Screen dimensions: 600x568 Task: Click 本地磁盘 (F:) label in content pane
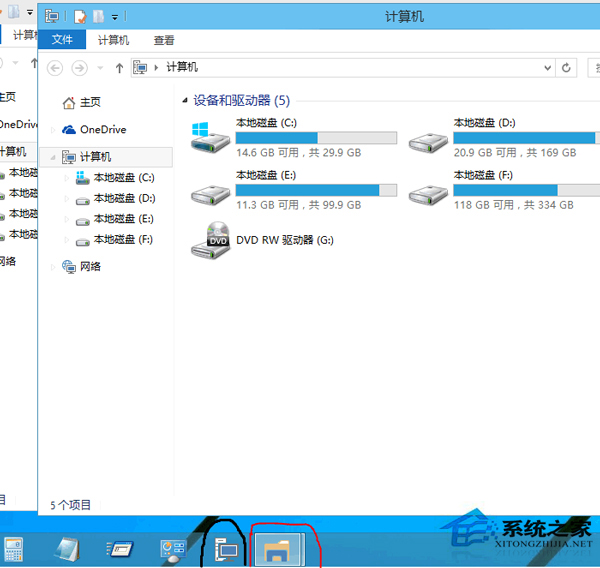click(483, 175)
